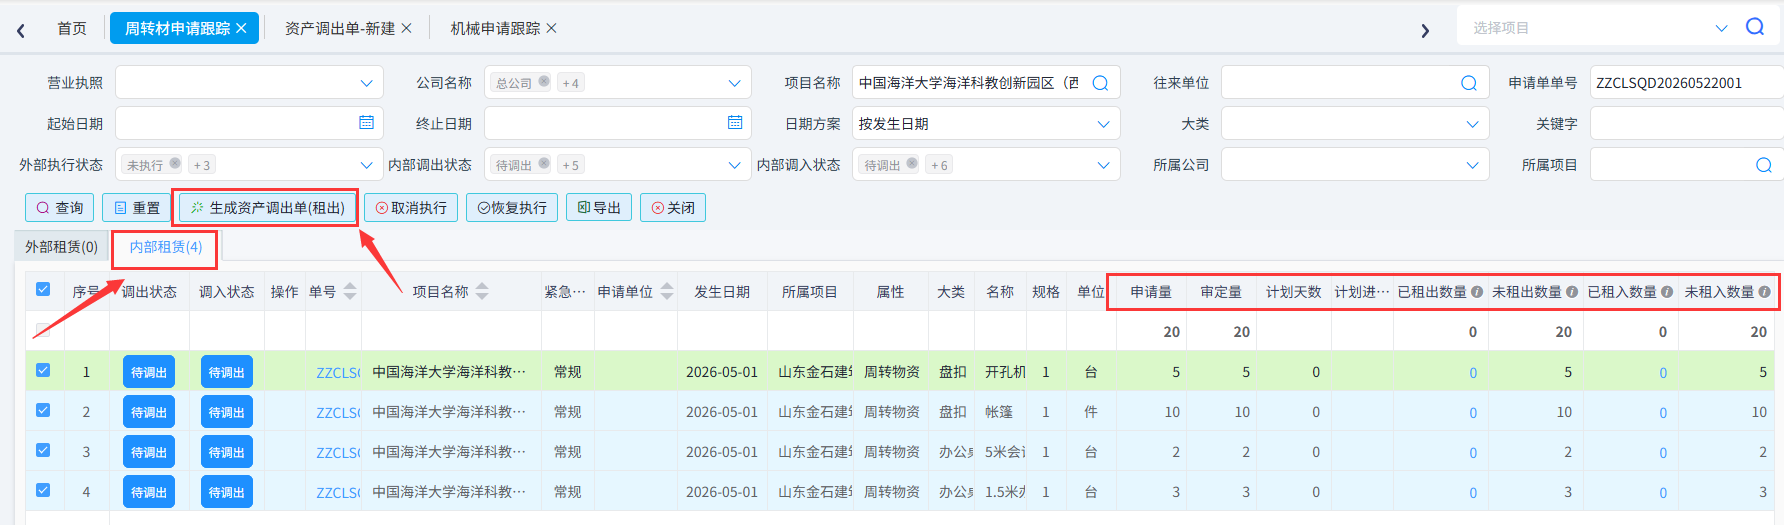Expand the 内部调出状态 dropdown
Image resolution: width=1784 pixels, height=525 pixels.
tap(735, 165)
